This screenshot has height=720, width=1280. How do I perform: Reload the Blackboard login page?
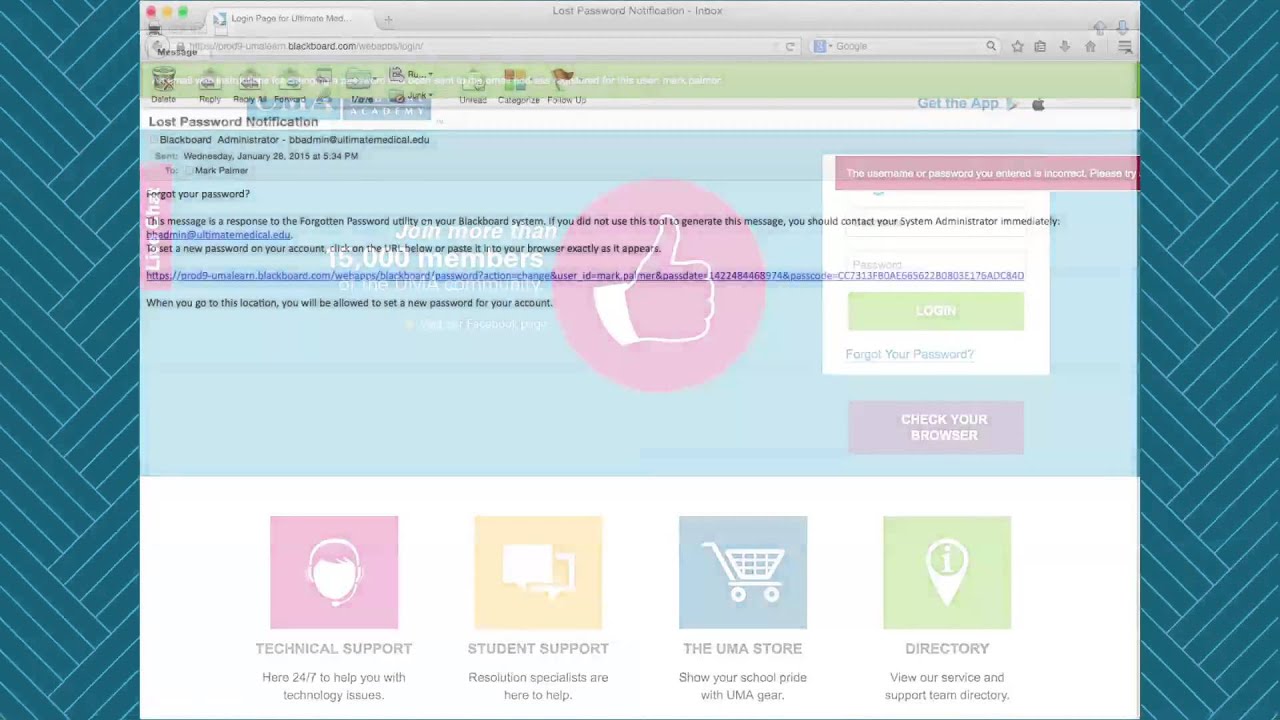pyautogui.click(x=790, y=46)
